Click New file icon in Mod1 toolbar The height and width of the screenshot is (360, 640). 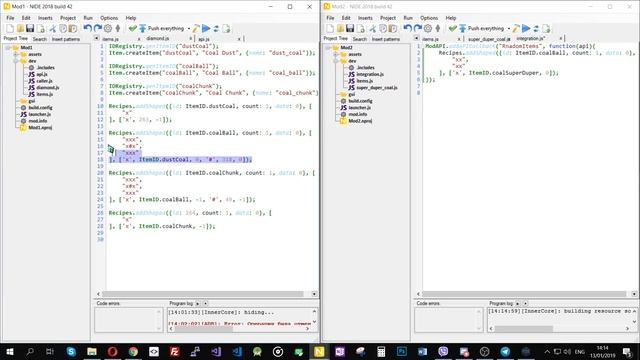tap(10, 29)
